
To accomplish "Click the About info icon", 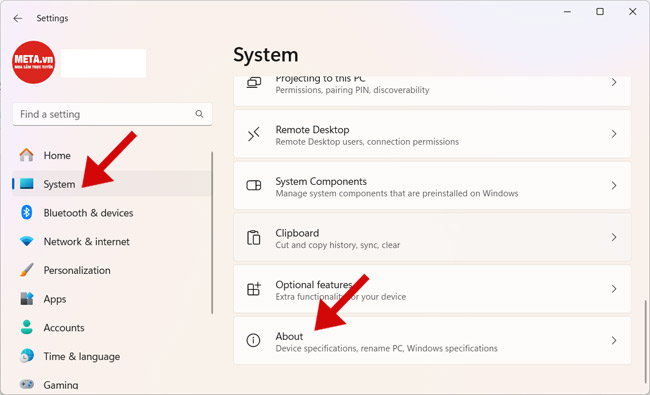I will point(253,340).
